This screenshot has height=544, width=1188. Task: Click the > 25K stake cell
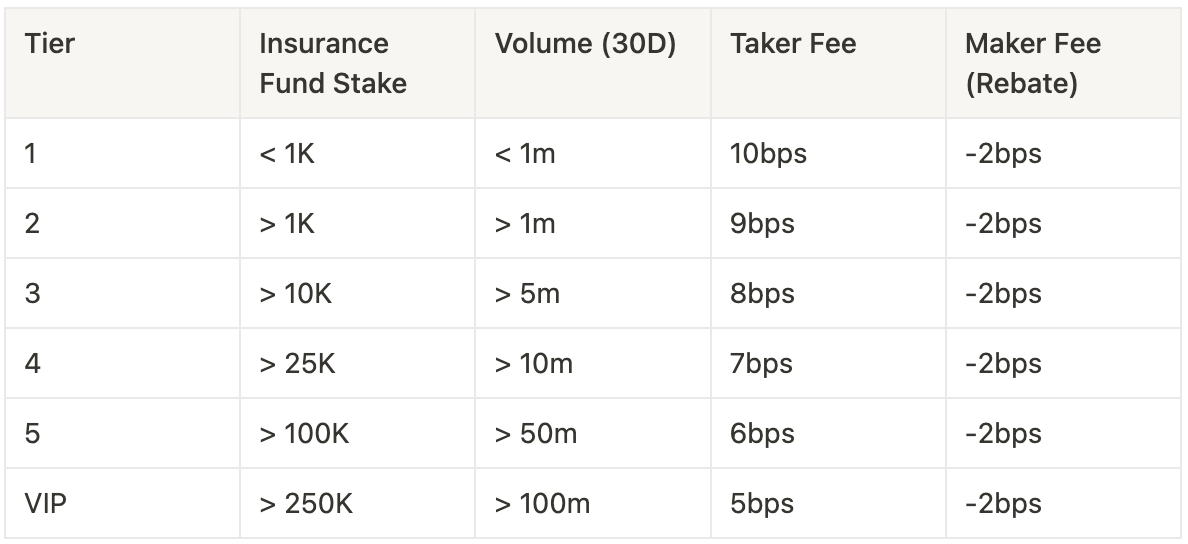click(297, 364)
